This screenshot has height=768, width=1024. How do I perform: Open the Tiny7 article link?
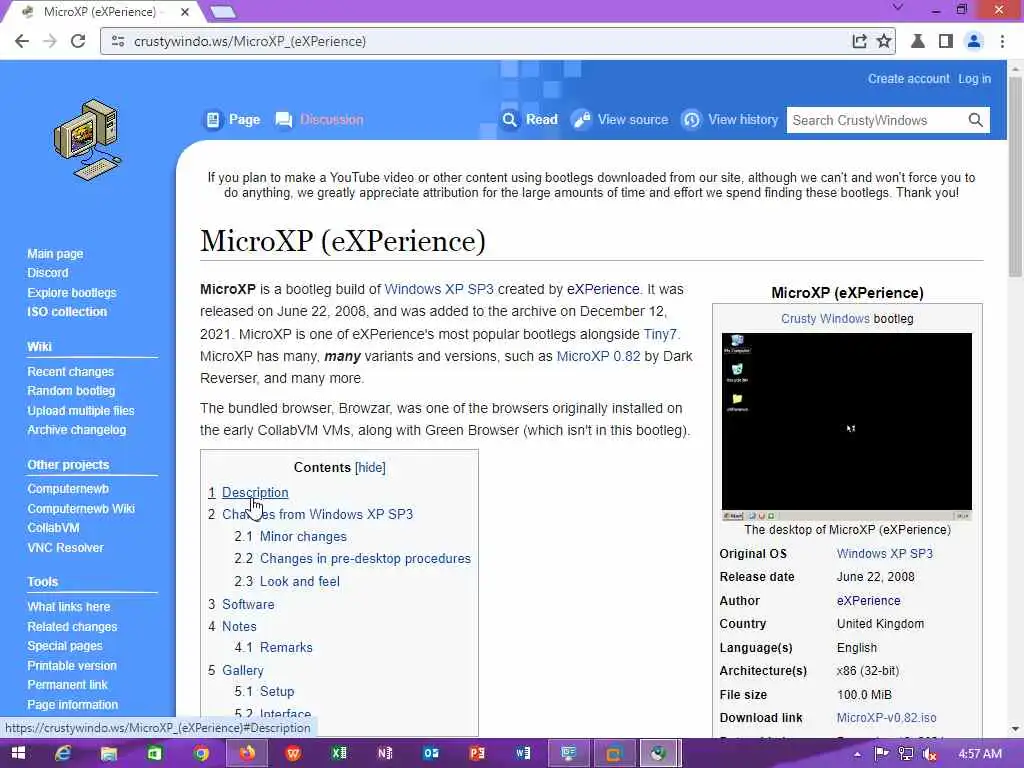(x=660, y=334)
